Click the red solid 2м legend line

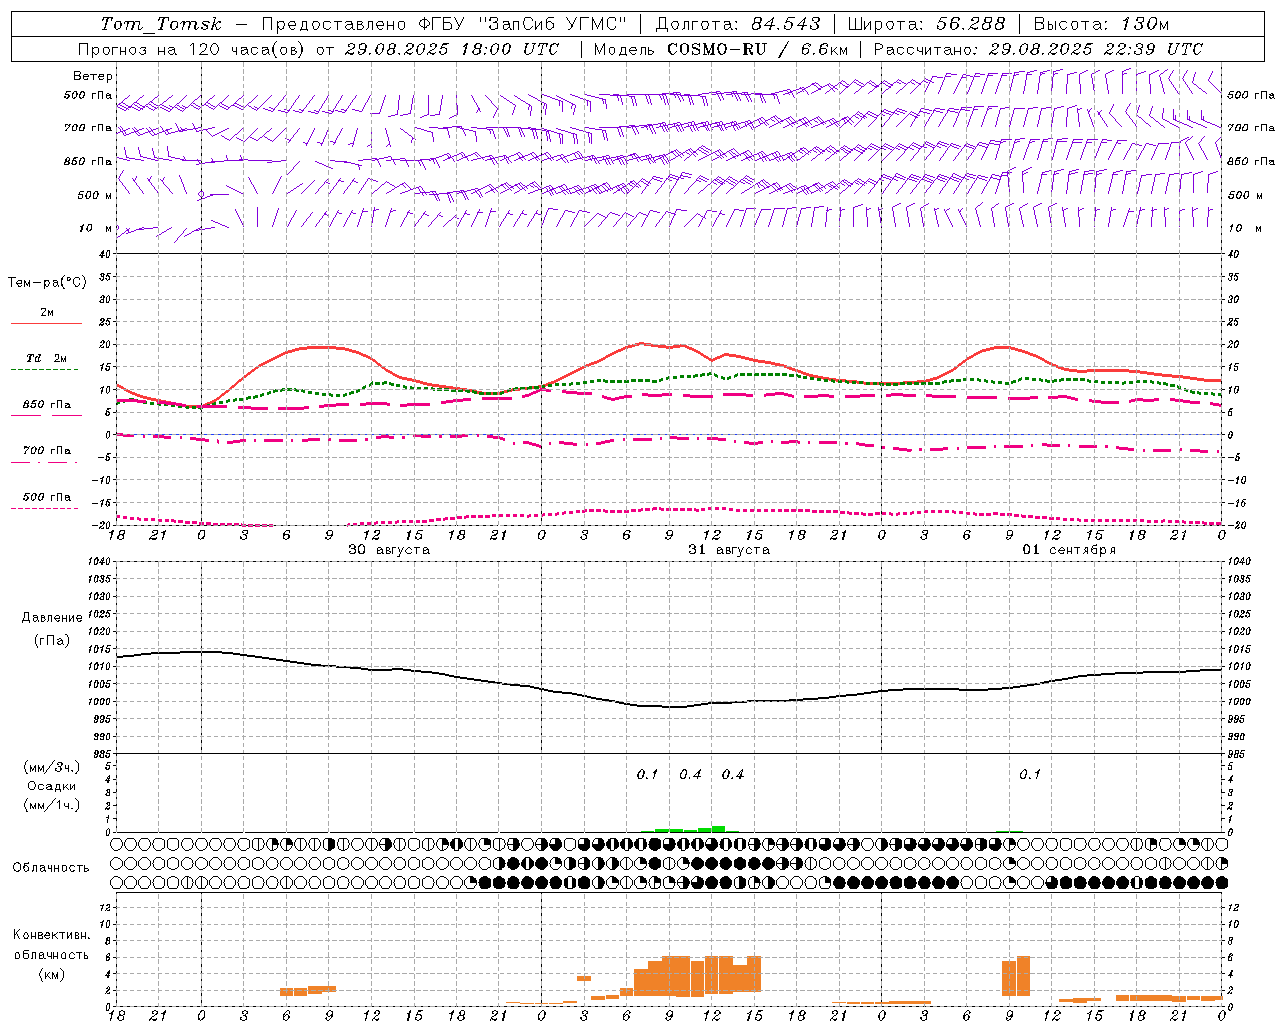tap(46, 323)
